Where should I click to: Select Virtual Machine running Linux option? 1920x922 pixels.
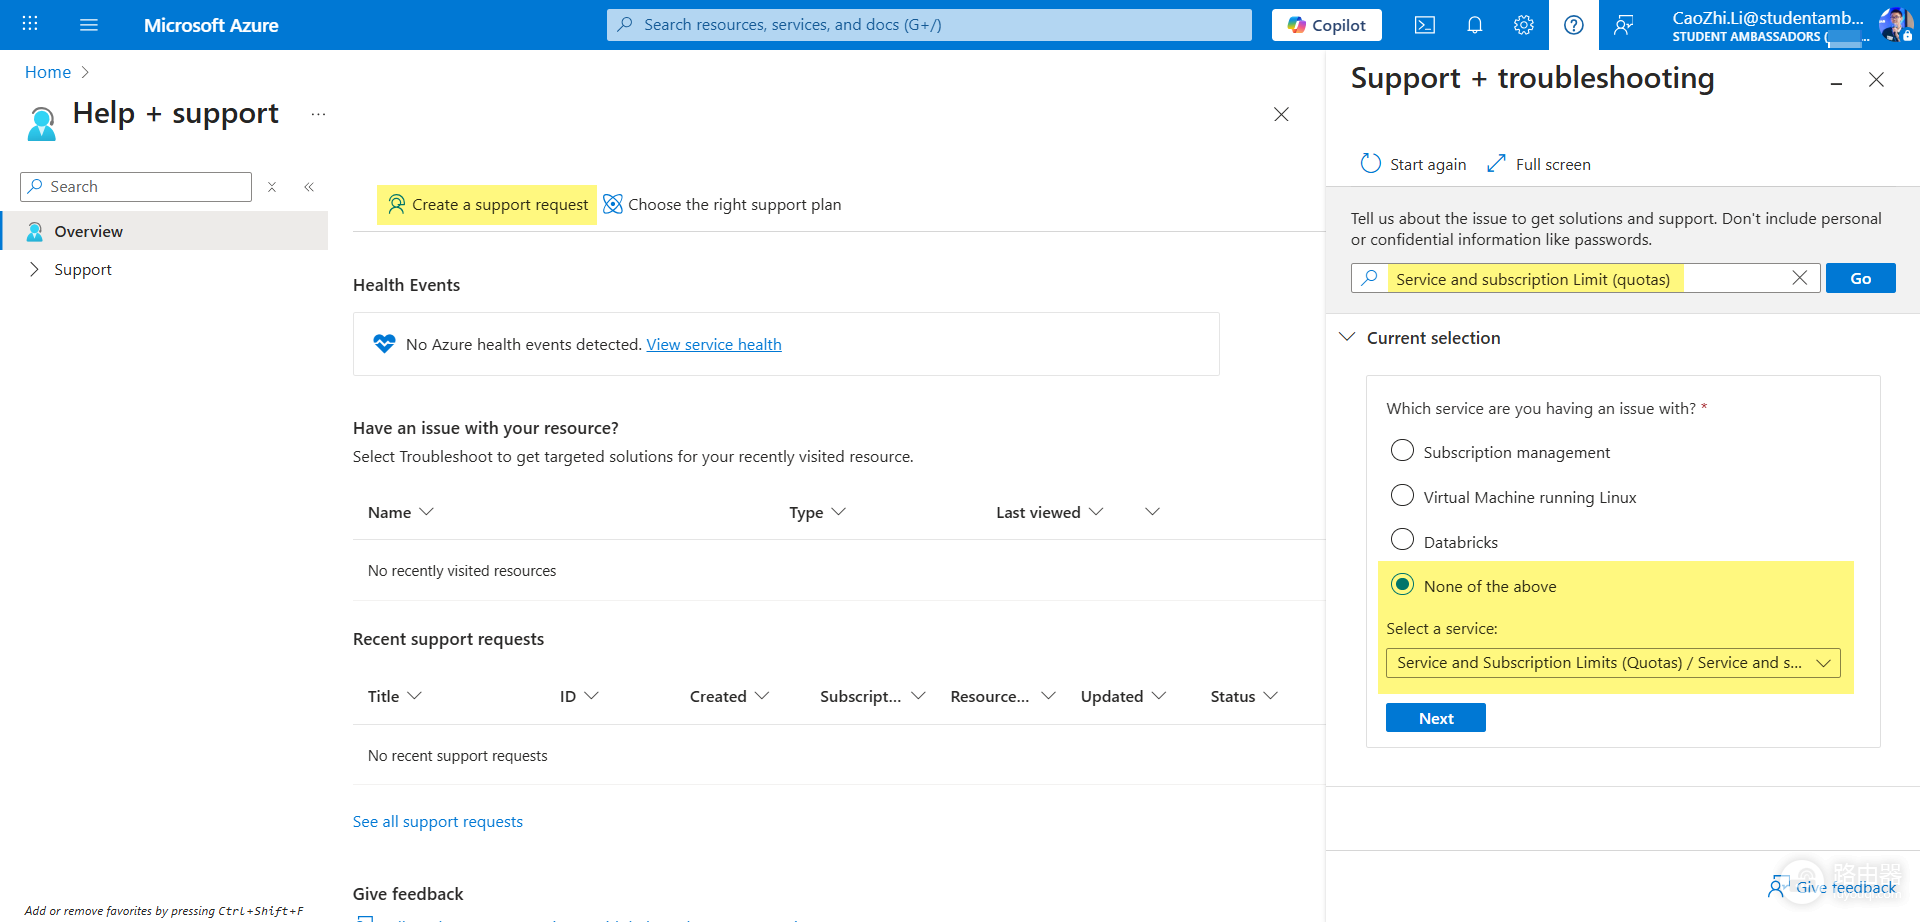click(x=1403, y=496)
